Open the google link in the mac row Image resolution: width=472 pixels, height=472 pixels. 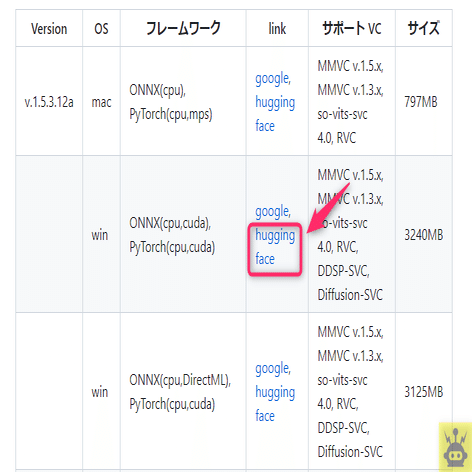[272, 79]
